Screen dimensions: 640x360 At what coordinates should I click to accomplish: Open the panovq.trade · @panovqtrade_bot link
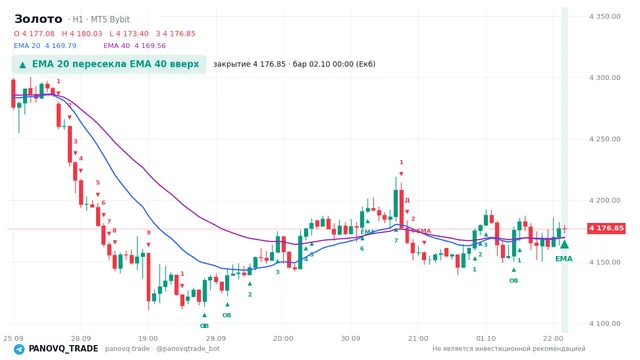point(162,349)
